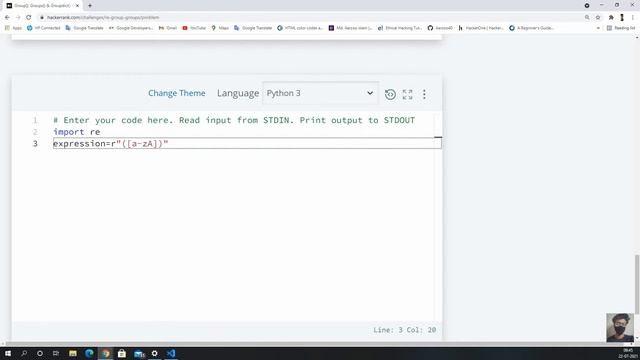
Task: Bookmark this page with the star icon
Action: (x=598, y=18)
